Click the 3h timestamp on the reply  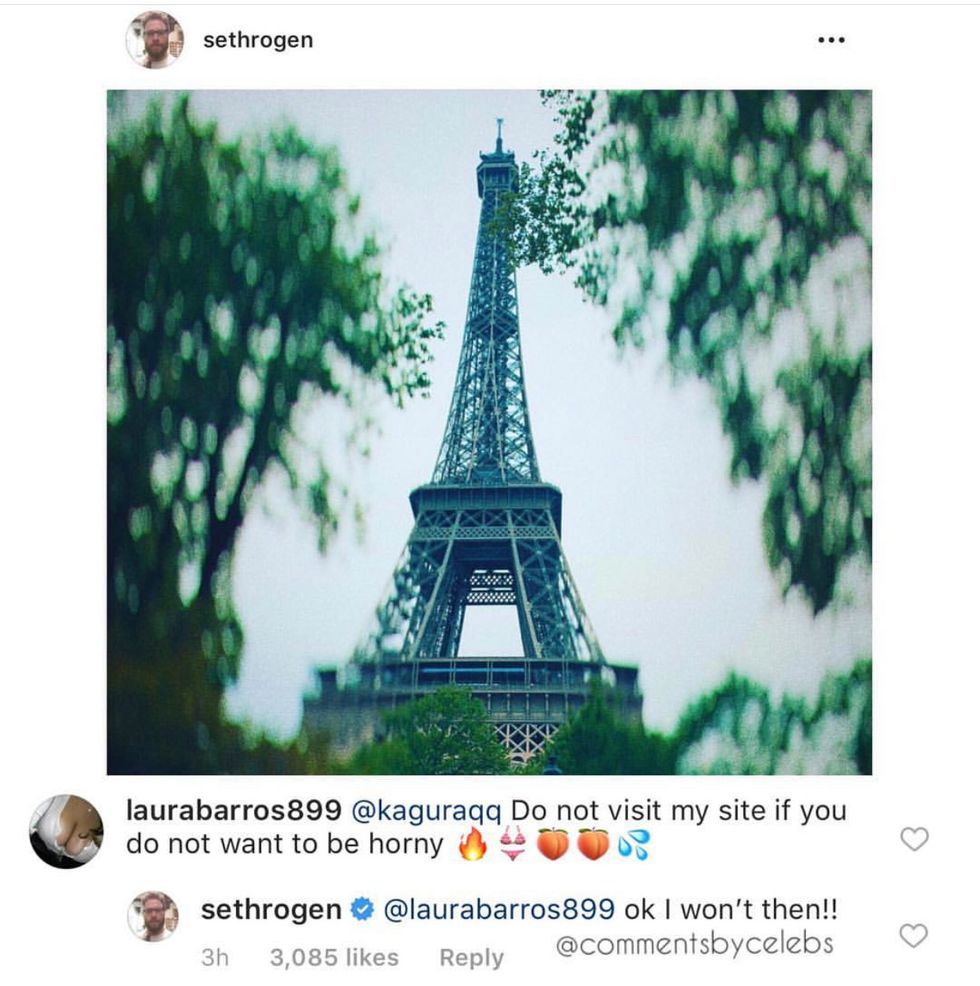click(x=214, y=957)
